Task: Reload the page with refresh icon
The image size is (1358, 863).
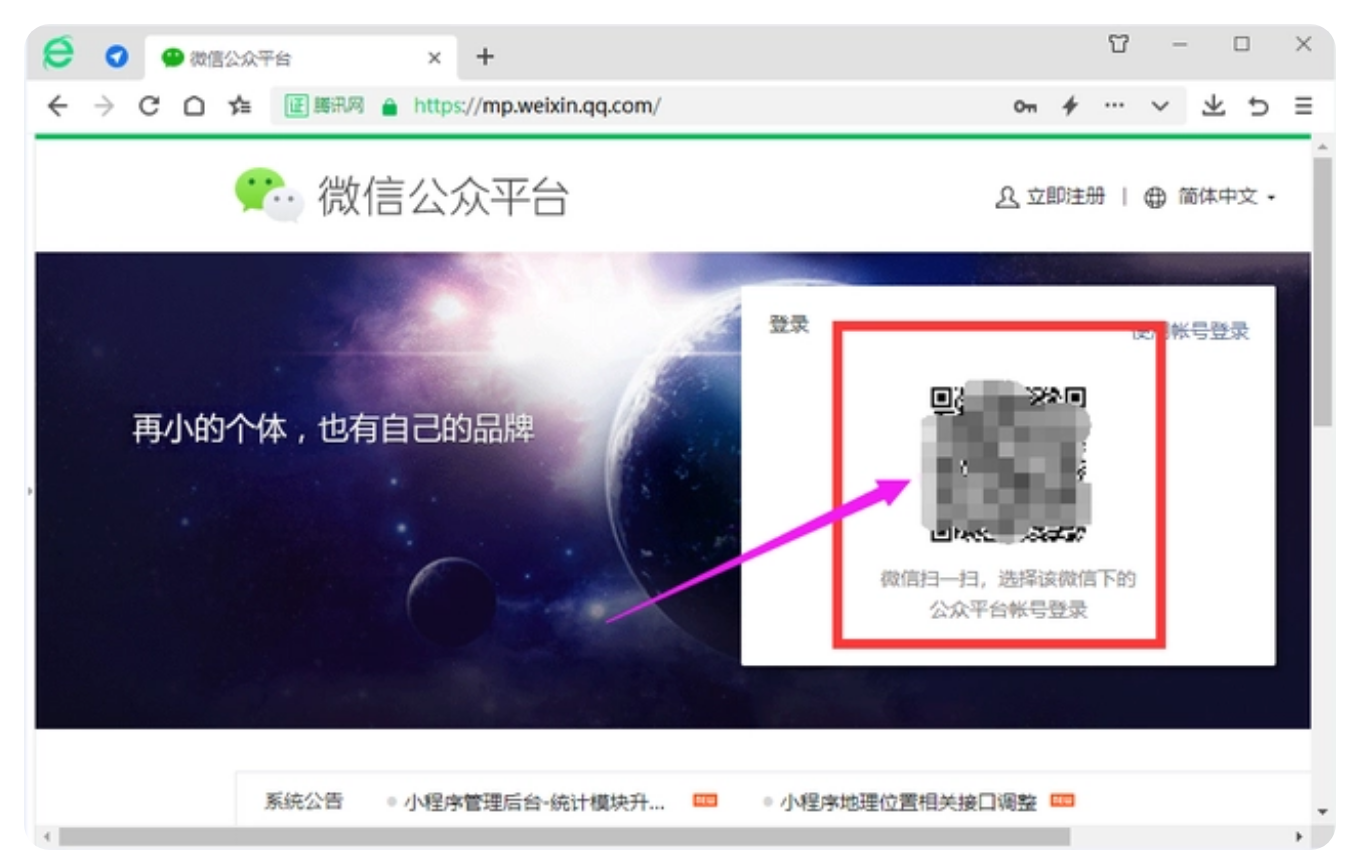Action: click(x=149, y=106)
